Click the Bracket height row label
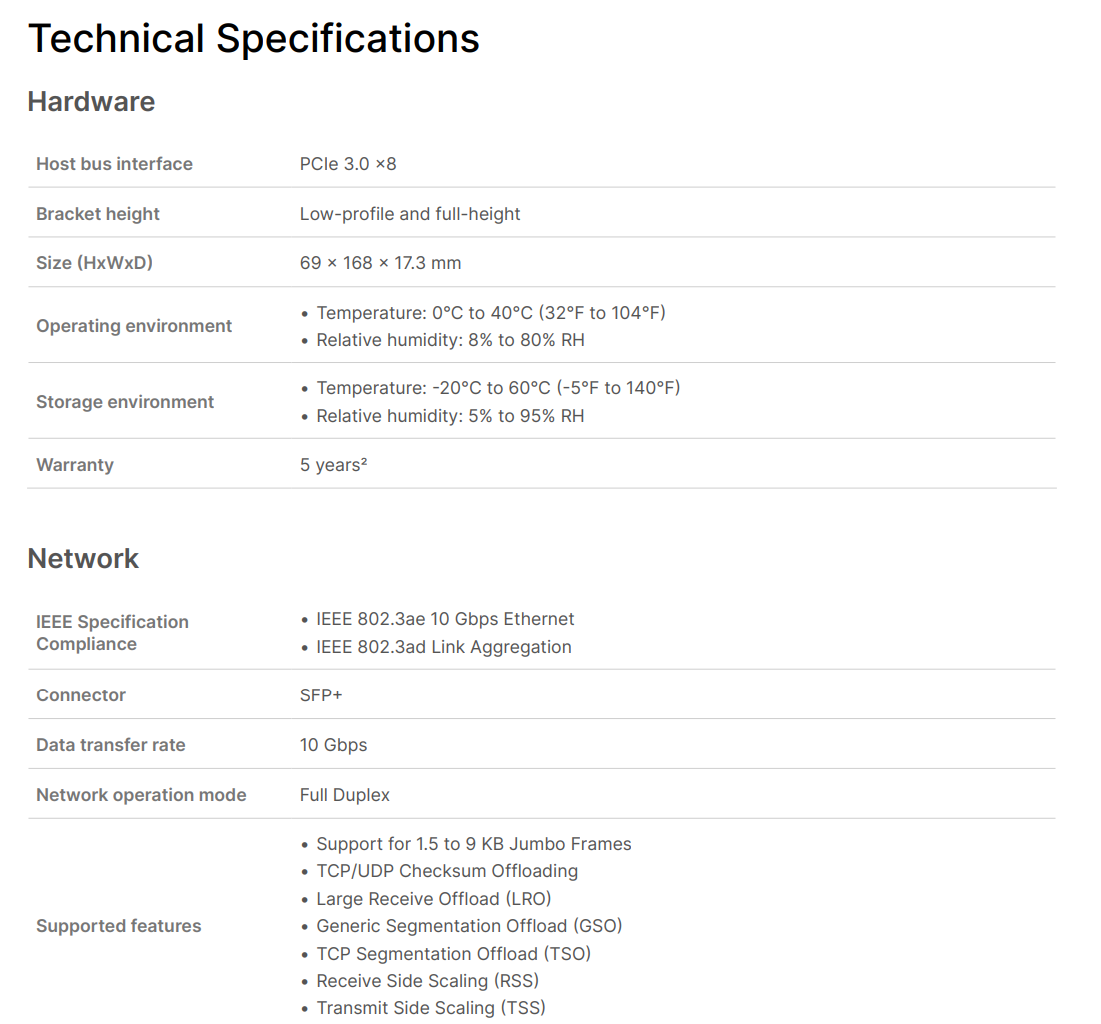 click(98, 214)
